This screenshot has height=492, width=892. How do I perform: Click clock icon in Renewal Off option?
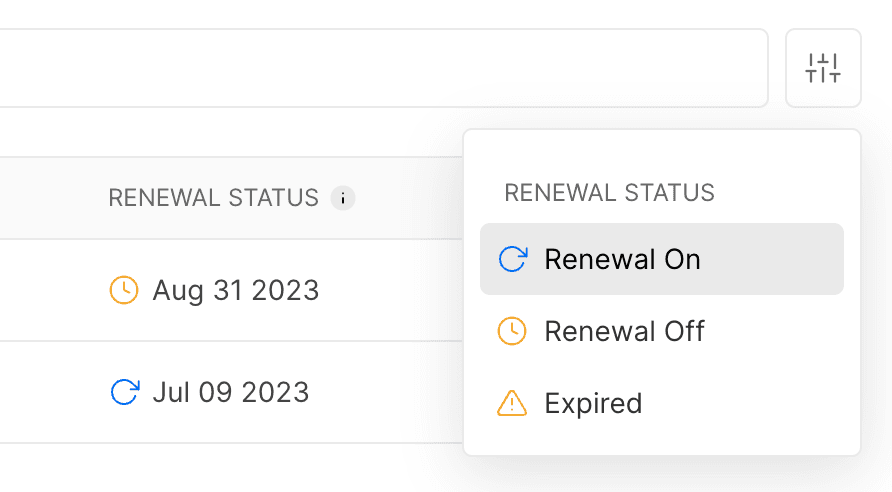[x=512, y=332]
